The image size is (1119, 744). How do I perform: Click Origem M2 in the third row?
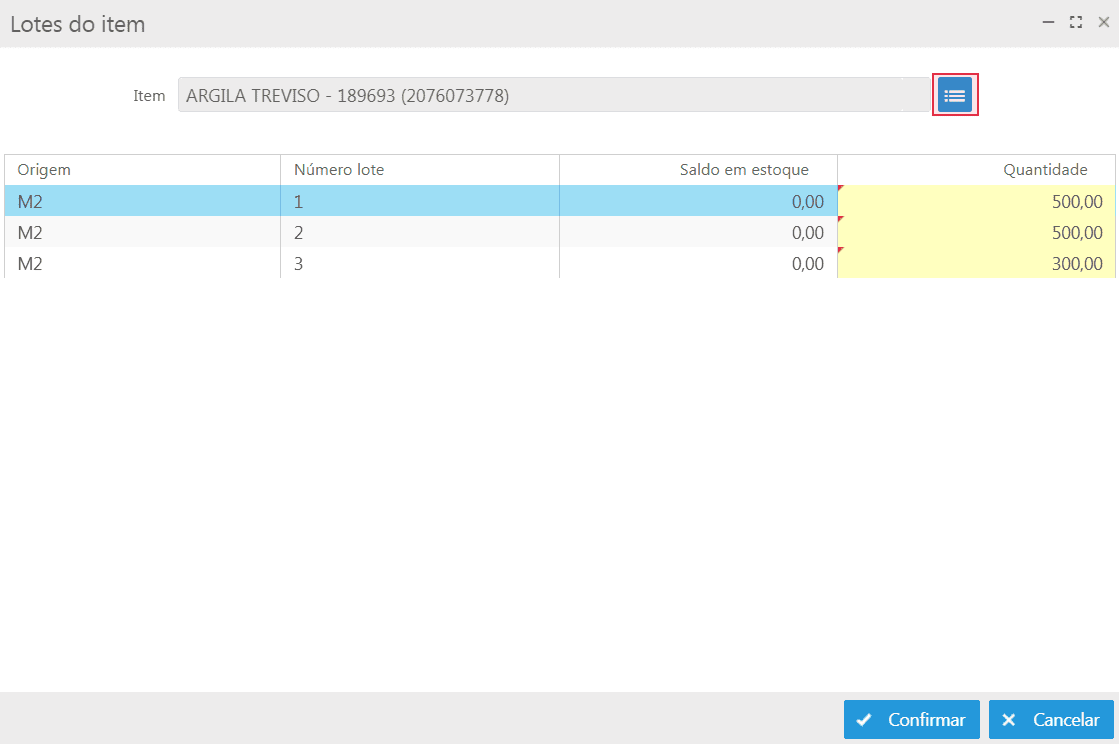[142, 264]
